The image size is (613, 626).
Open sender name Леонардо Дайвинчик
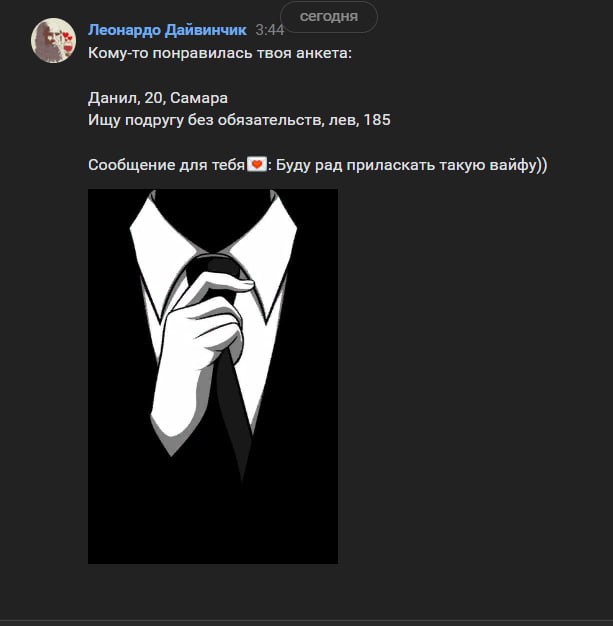(x=167, y=30)
